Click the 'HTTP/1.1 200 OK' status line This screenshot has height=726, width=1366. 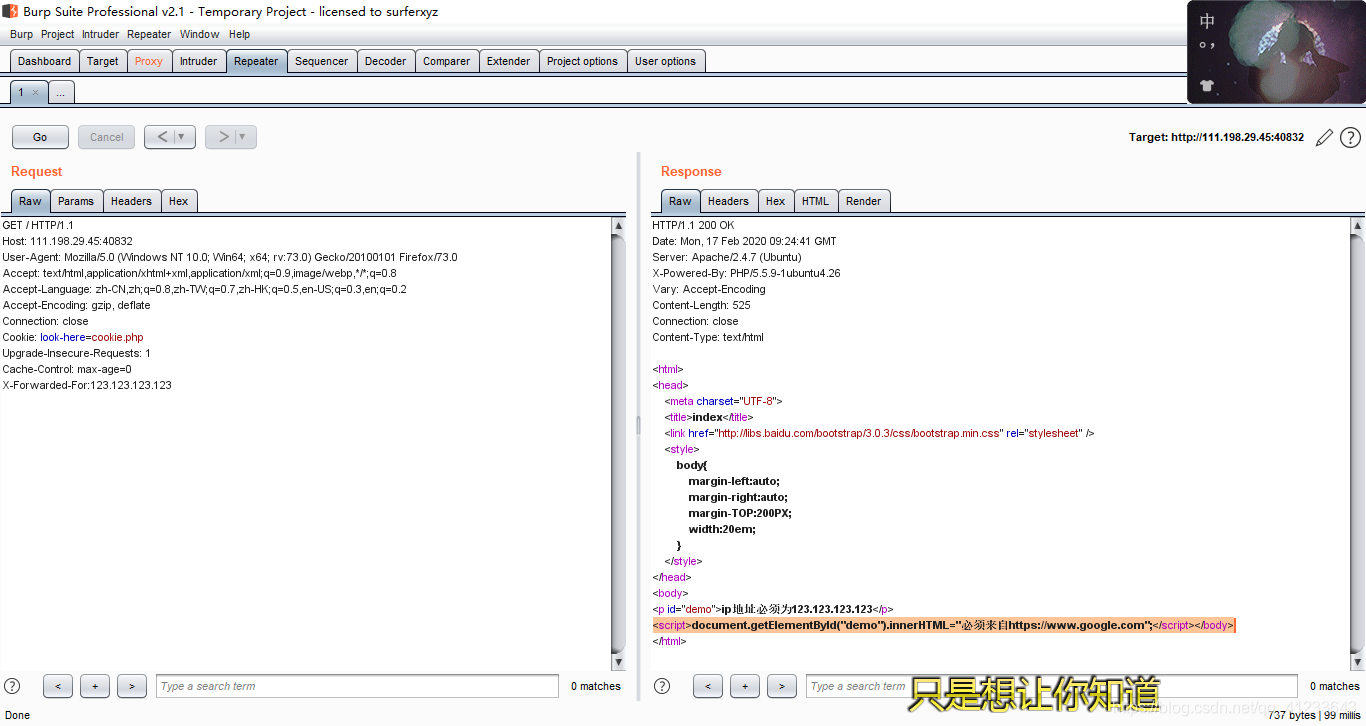point(693,225)
